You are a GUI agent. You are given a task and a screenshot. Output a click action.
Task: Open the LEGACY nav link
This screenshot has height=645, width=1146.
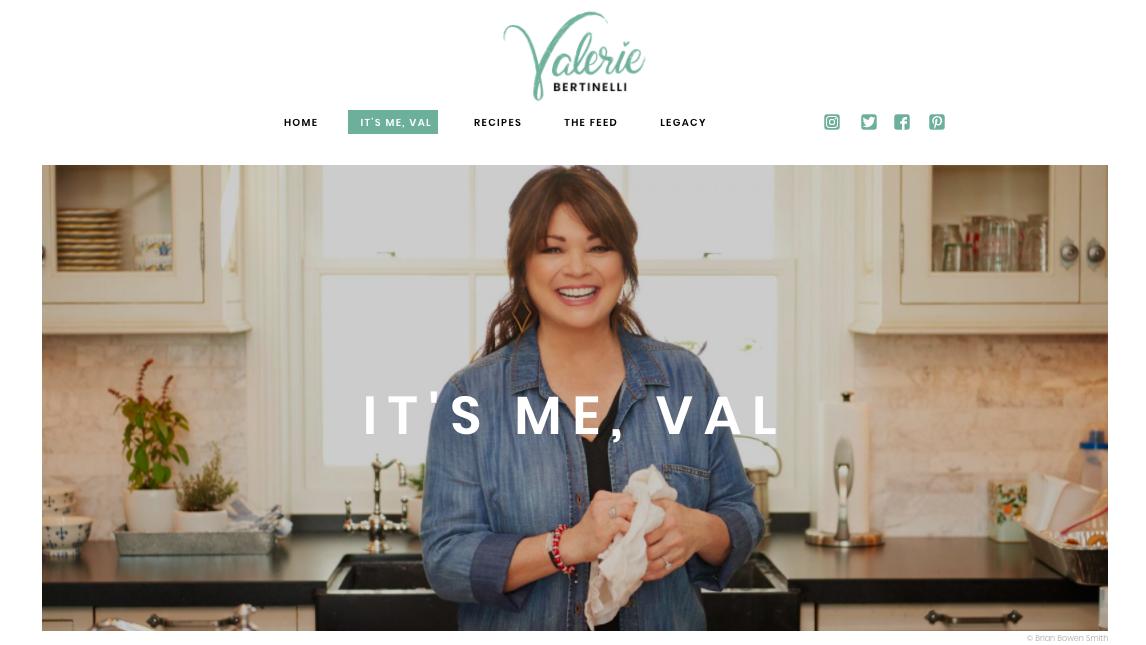click(683, 123)
